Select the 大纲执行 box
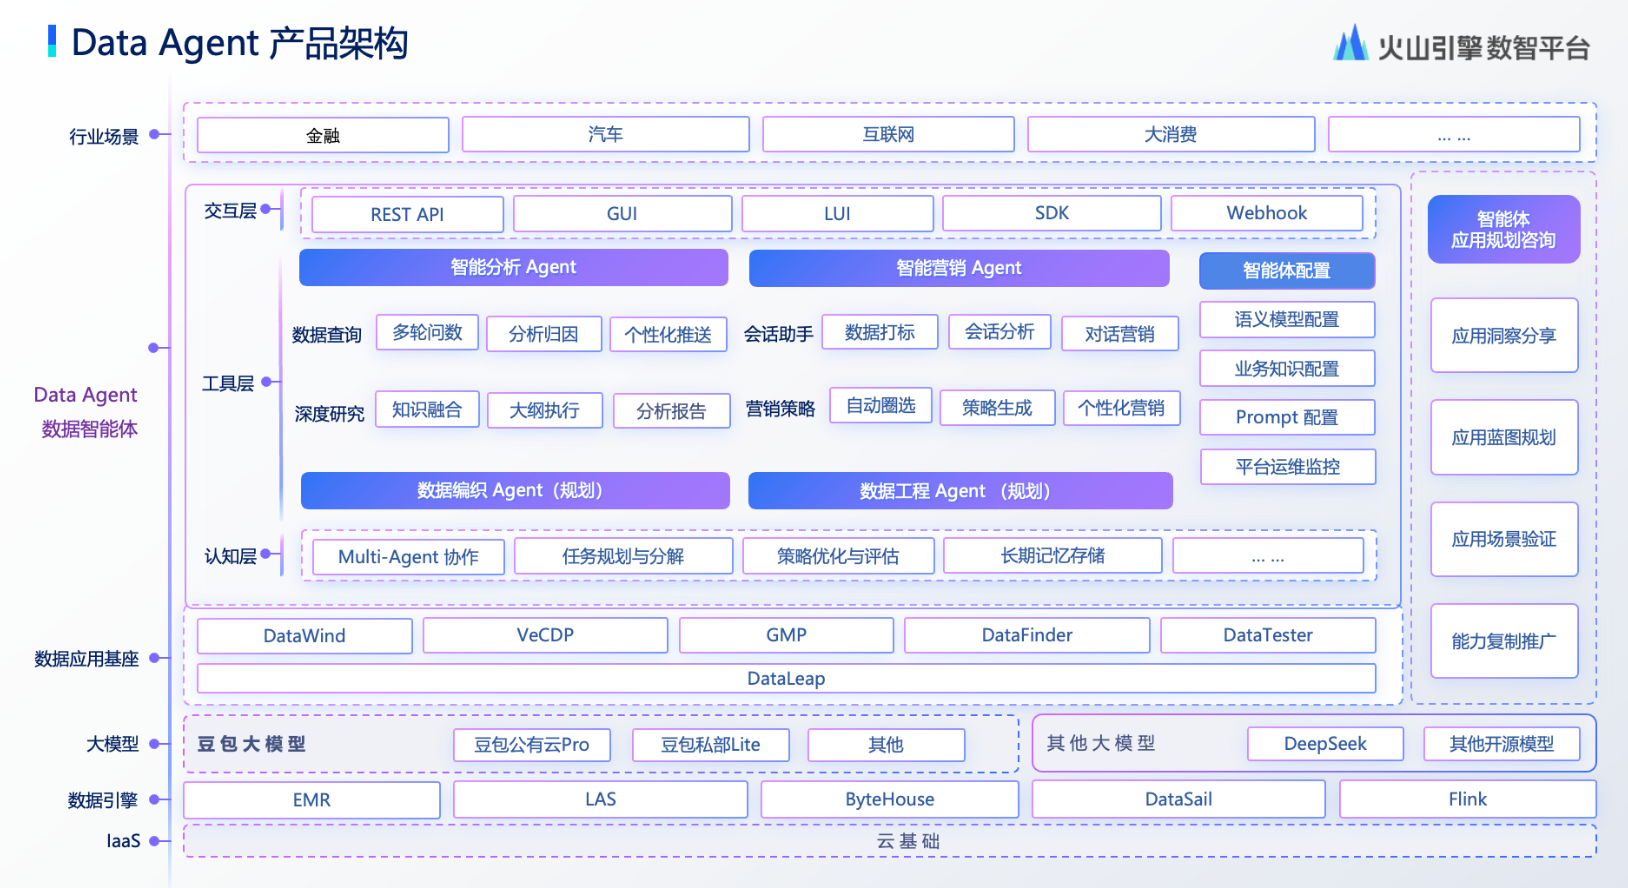1628x888 pixels. [x=545, y=410]
